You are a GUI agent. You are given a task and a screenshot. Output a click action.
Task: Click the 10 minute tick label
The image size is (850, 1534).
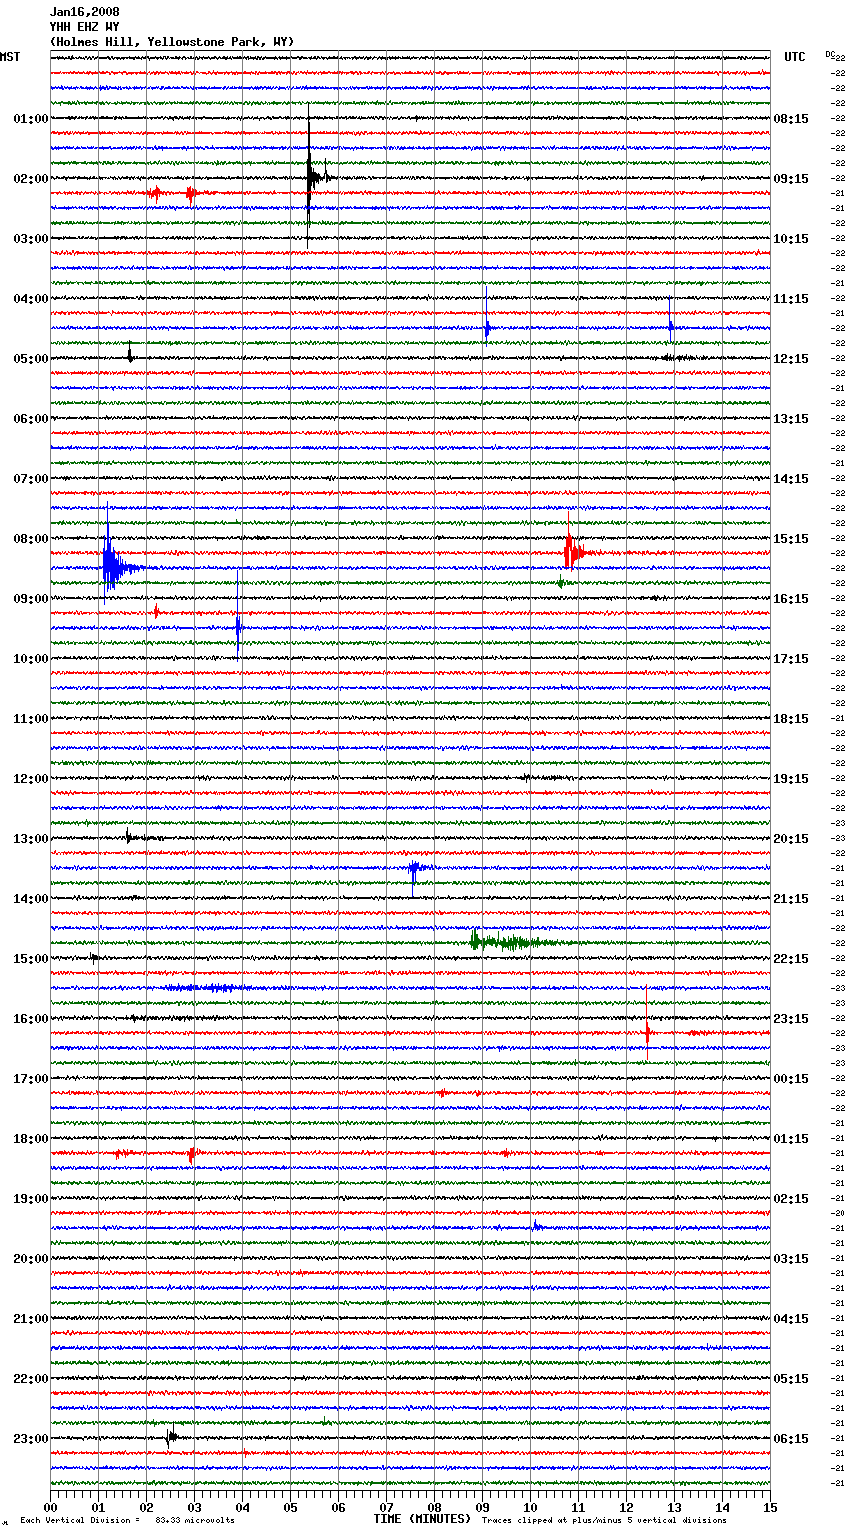coord(530,1507)
